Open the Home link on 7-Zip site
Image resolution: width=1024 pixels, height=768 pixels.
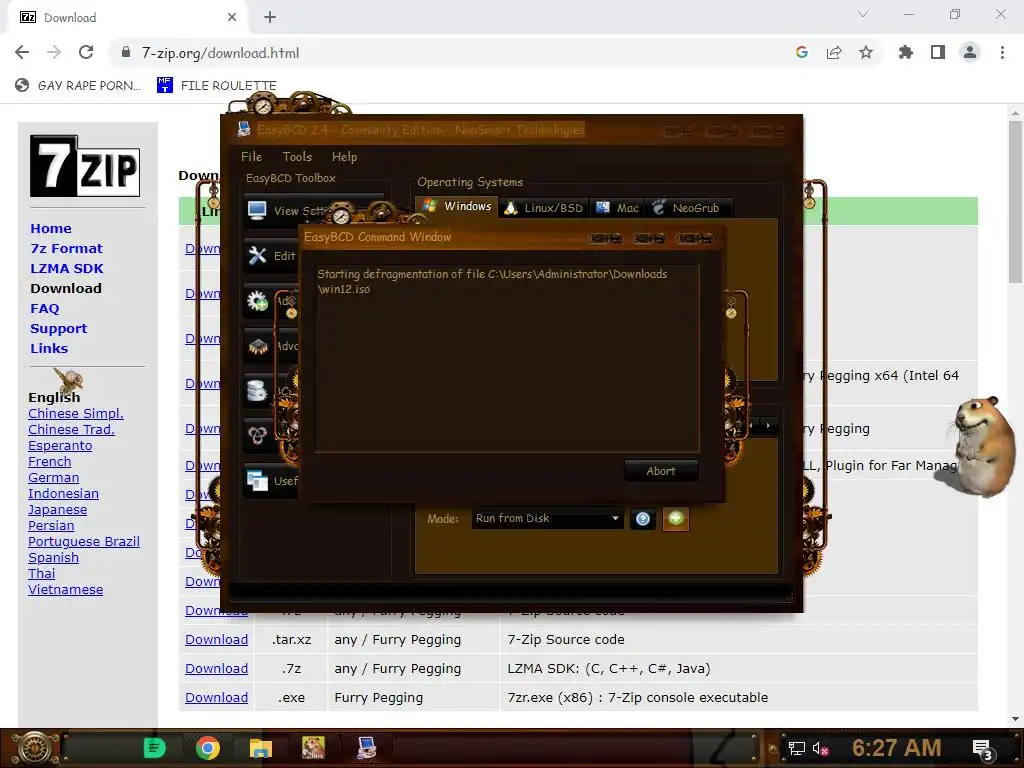[x=51, y=229]
